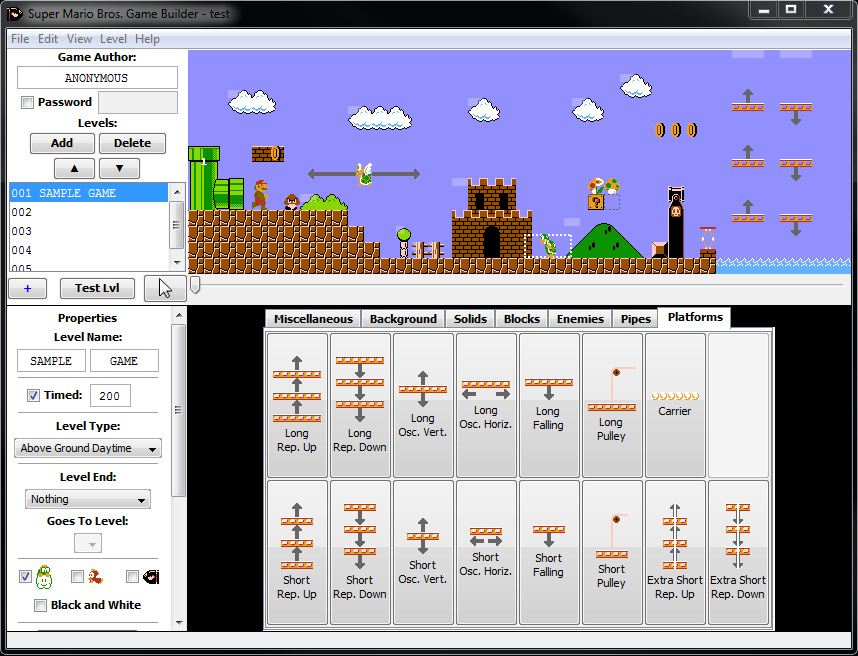Select the Long Pulley platform
Viewport: 858px width, 656px height.
click(612, 405)
